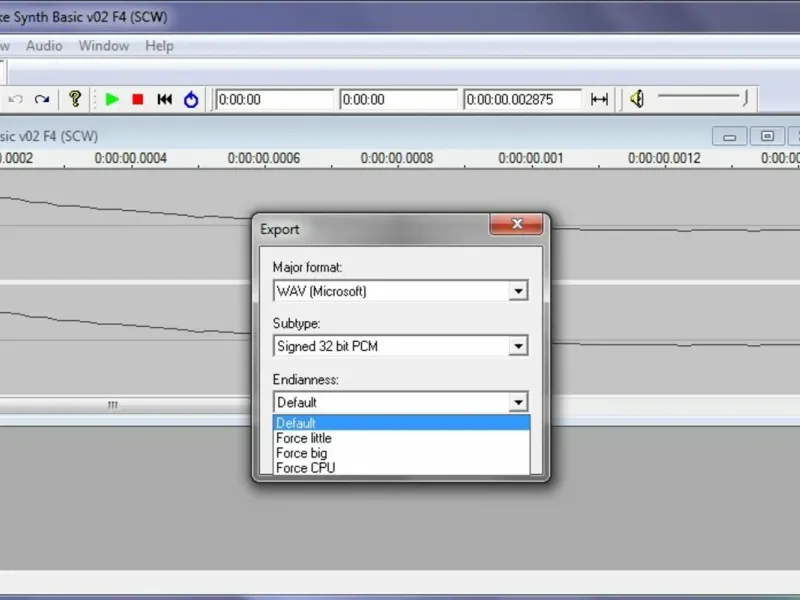Expand the Subtype dropdown
The width and height of the screenshot is (800, 600).
518,346
